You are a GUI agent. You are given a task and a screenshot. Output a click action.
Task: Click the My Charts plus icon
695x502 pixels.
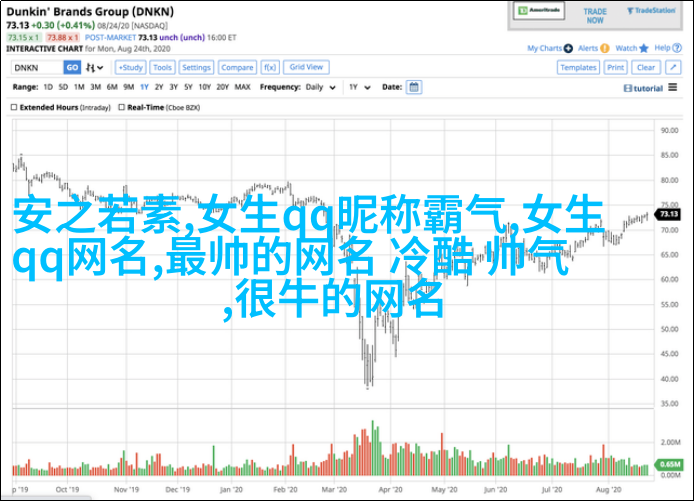click(x=568, y=48)
